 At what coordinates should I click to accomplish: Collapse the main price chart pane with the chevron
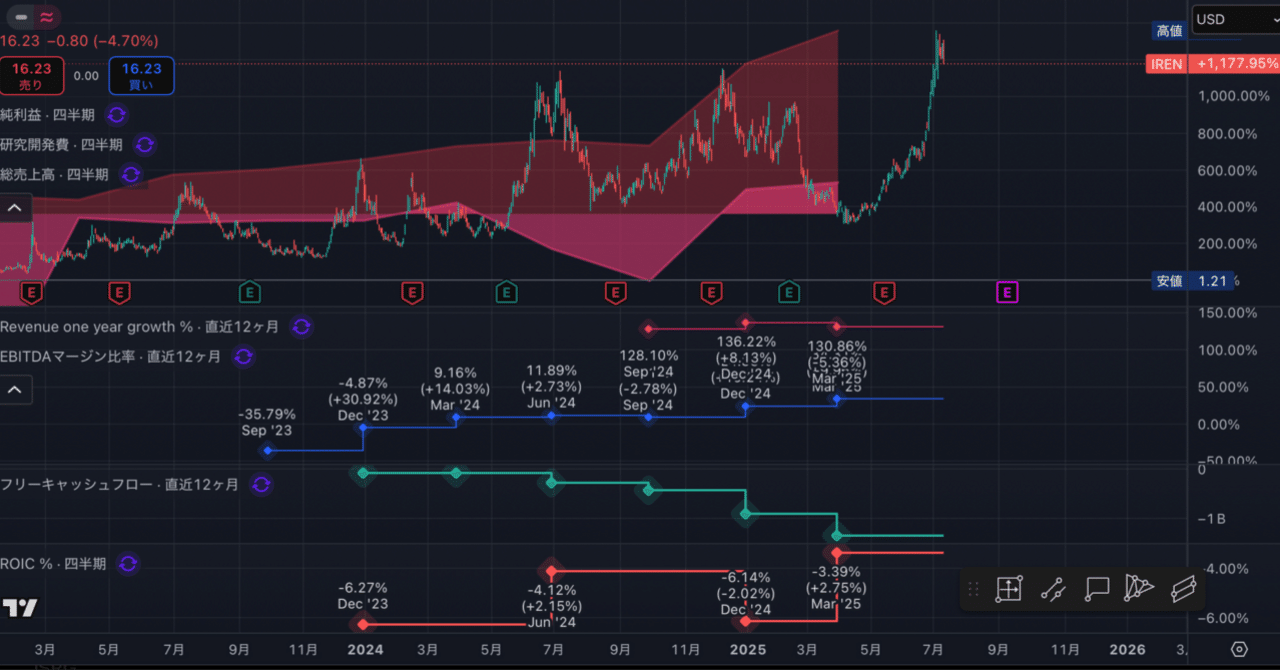click(16, 208)
